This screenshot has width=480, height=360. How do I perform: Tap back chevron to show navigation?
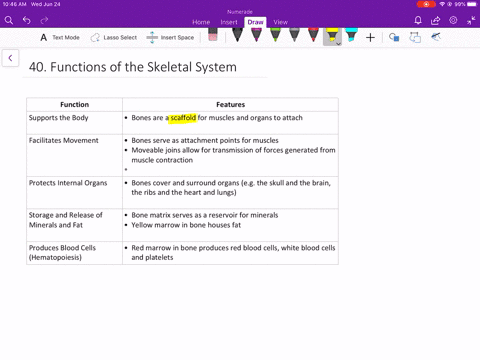(10, 58)
